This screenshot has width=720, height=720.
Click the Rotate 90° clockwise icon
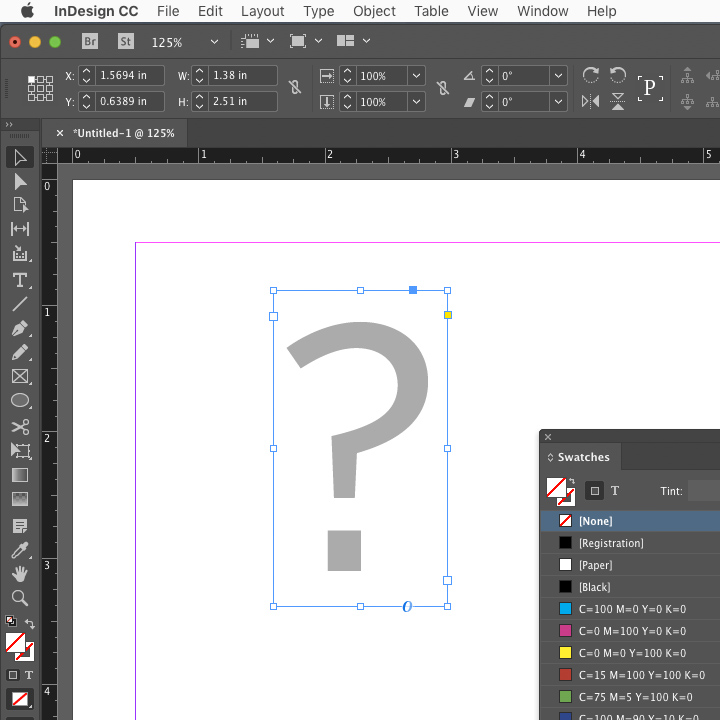[x=590, y=76]
